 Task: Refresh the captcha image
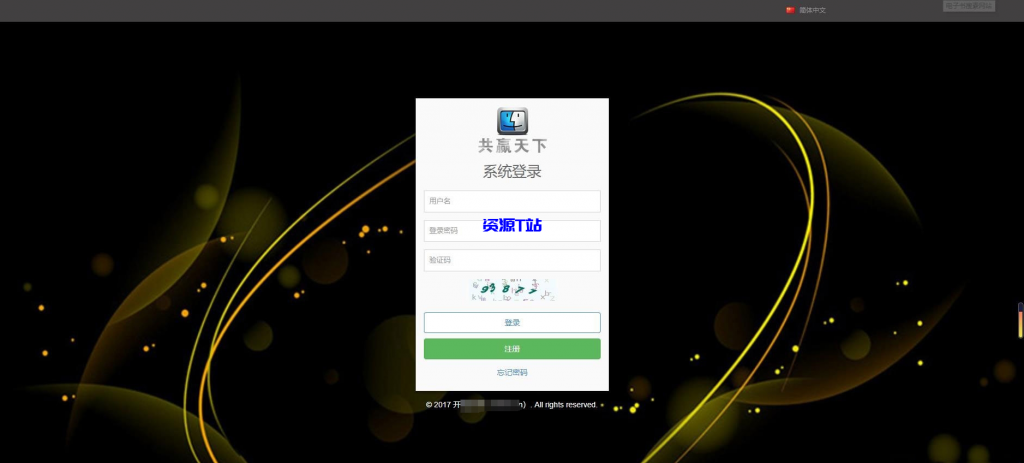[x=513, y=290]
